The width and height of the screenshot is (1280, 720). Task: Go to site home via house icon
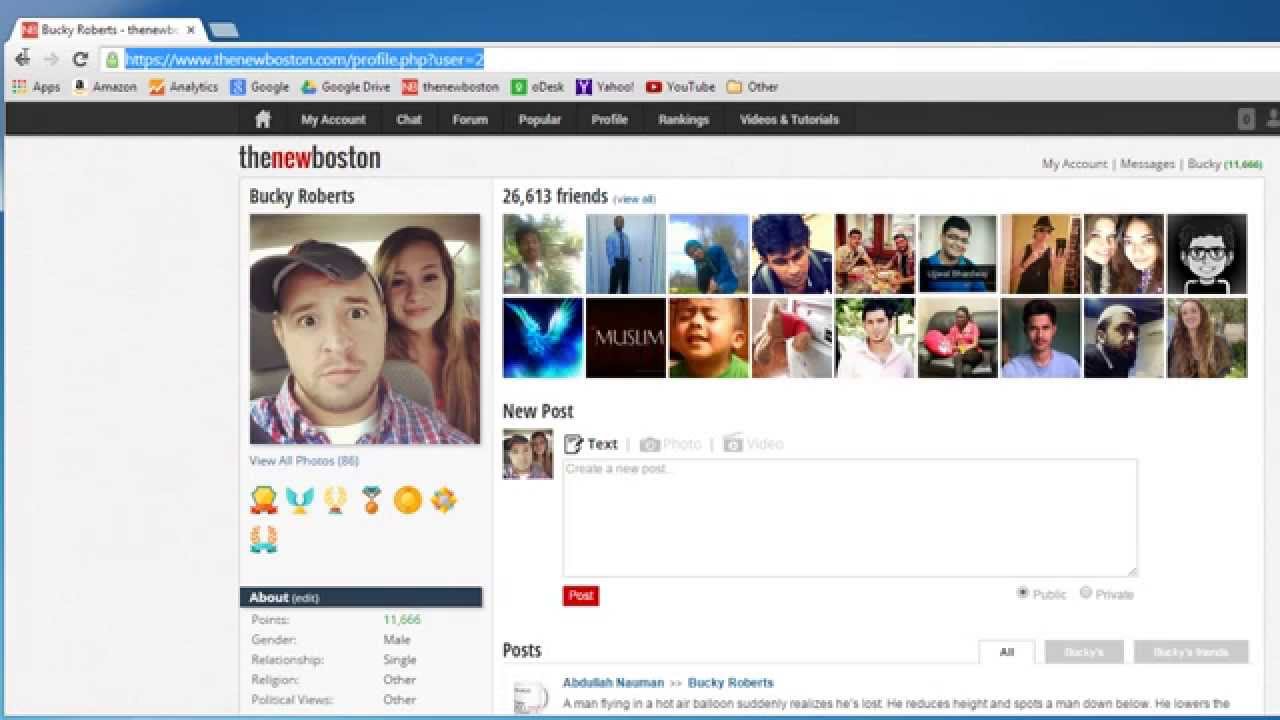263,119
